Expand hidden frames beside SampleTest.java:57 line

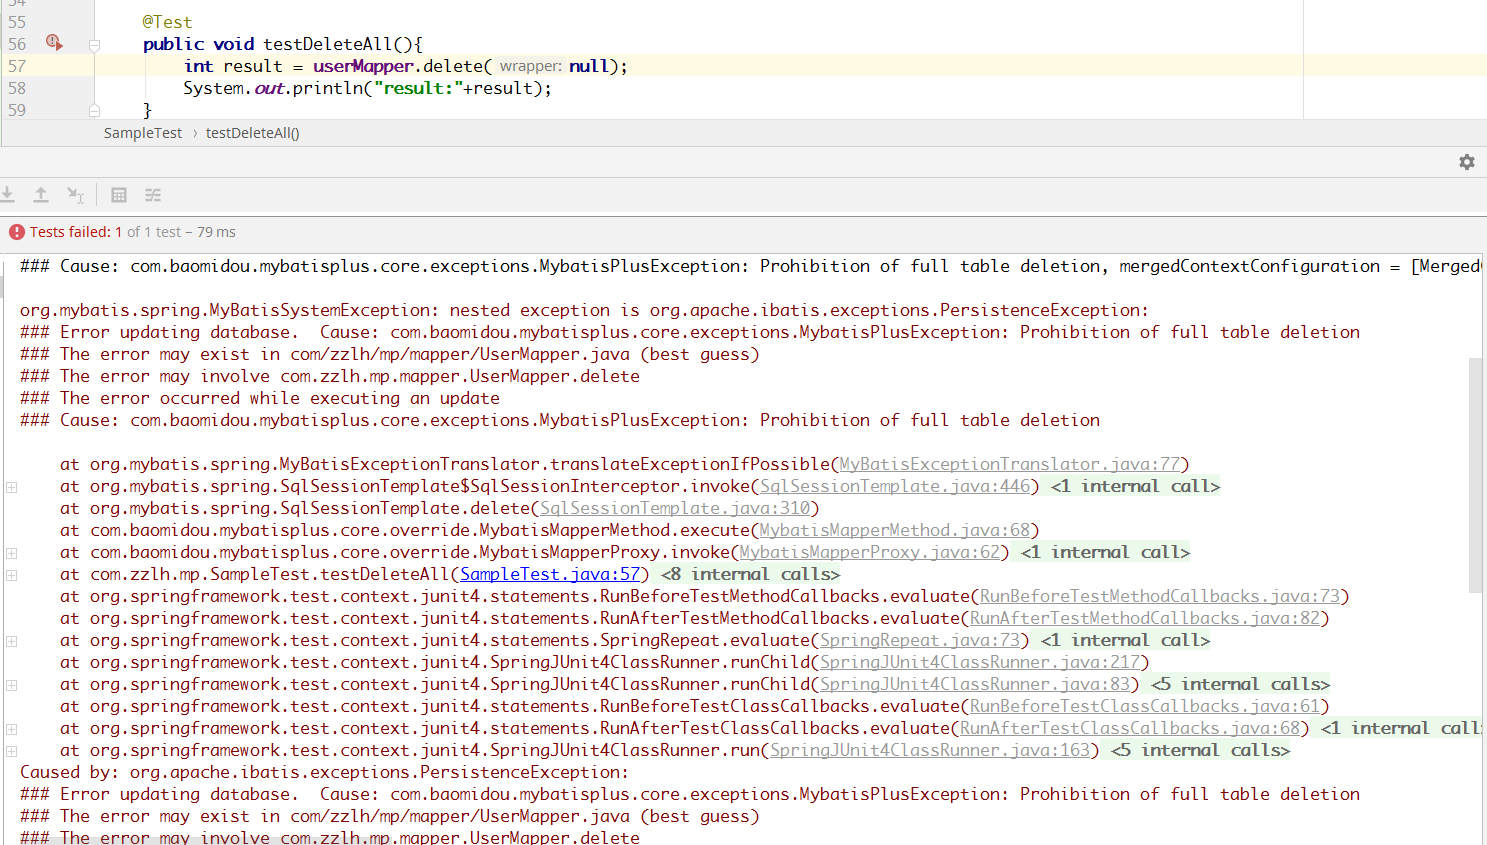12,575
